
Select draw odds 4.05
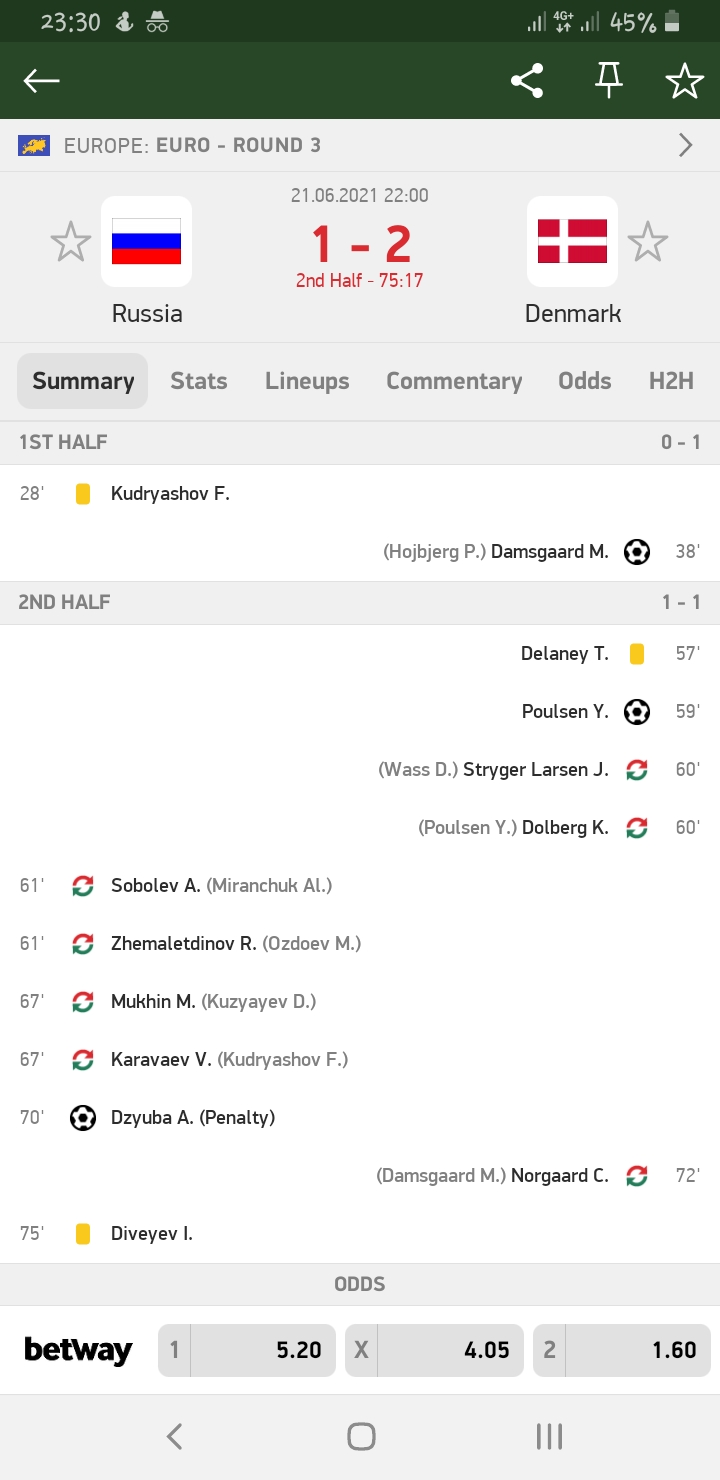pos(434,1351)
